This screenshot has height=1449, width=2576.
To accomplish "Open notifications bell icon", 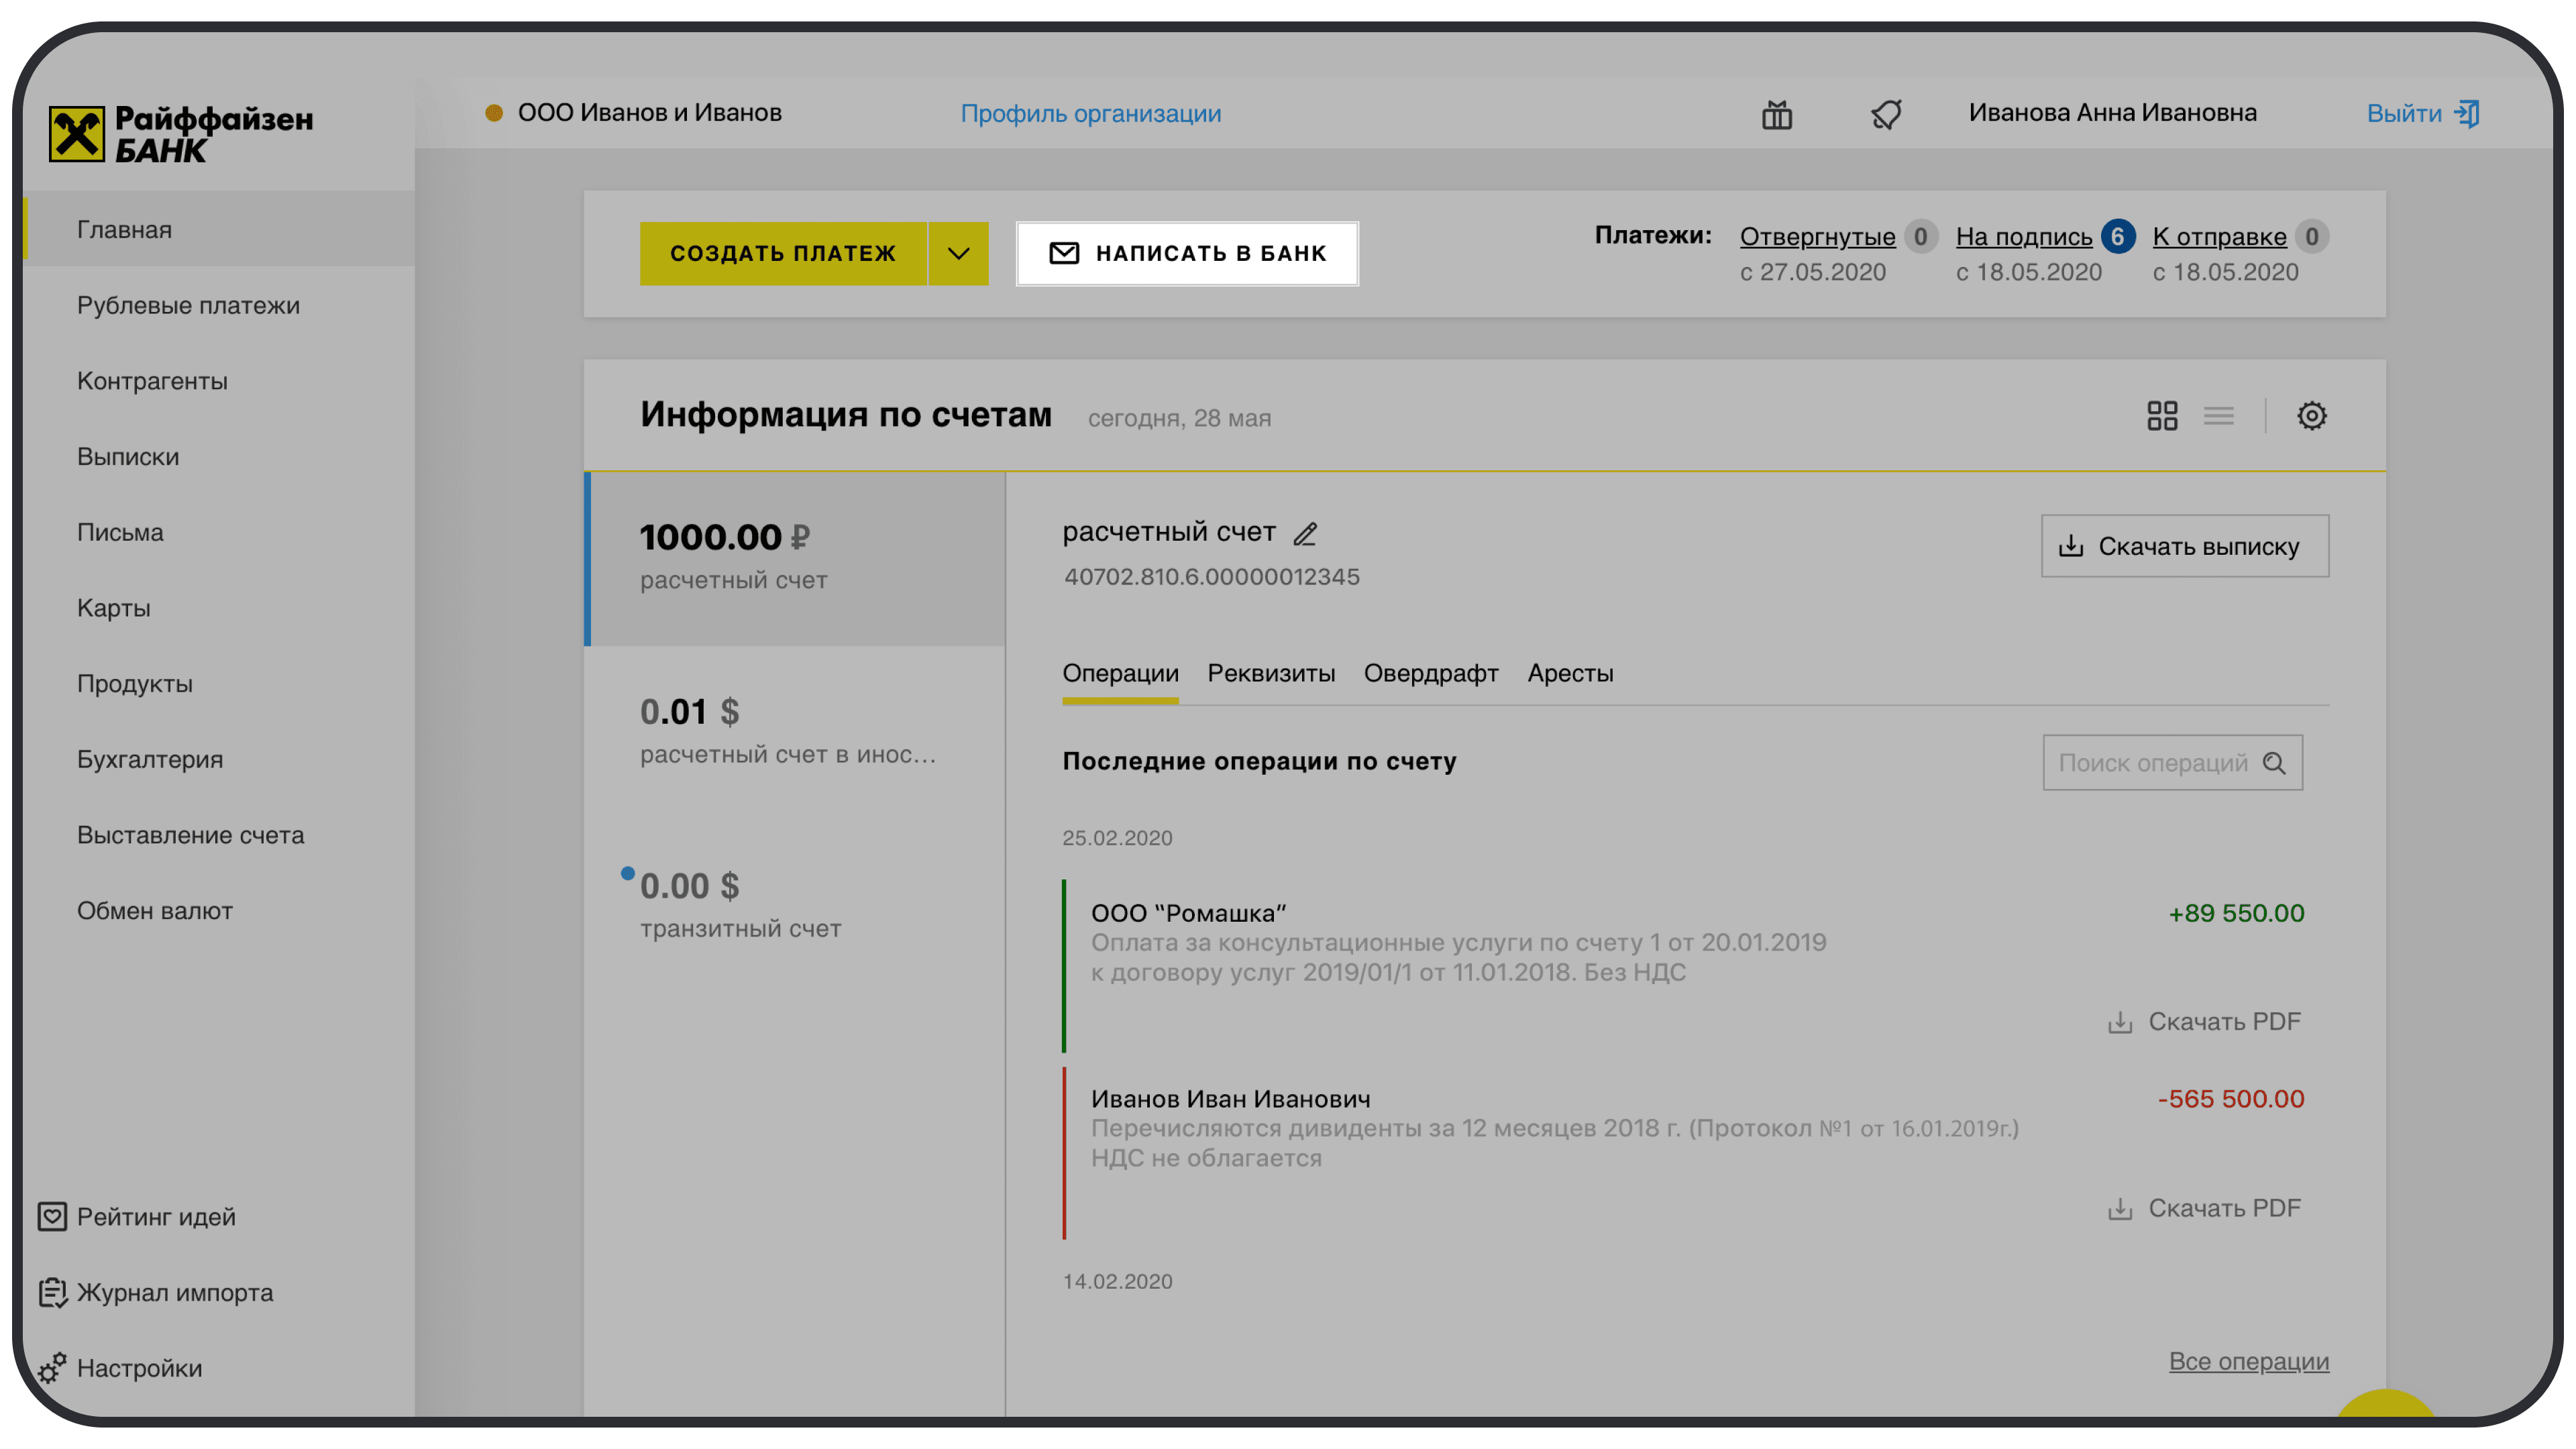I will point(1886,114).
